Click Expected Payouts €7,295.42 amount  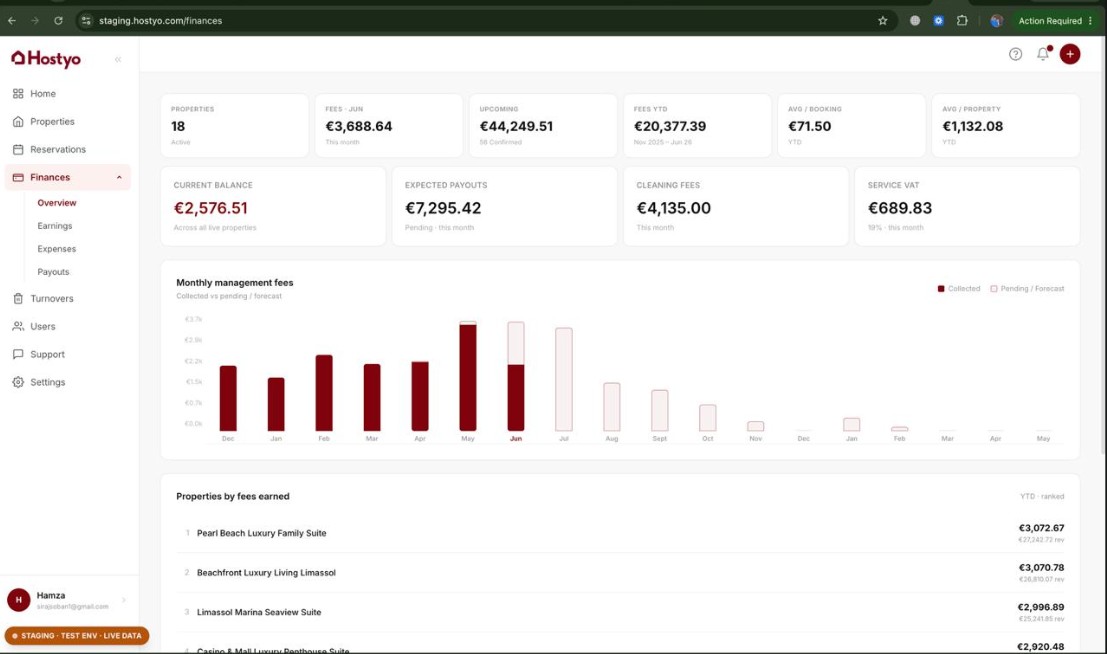click(x=443, y=208)
